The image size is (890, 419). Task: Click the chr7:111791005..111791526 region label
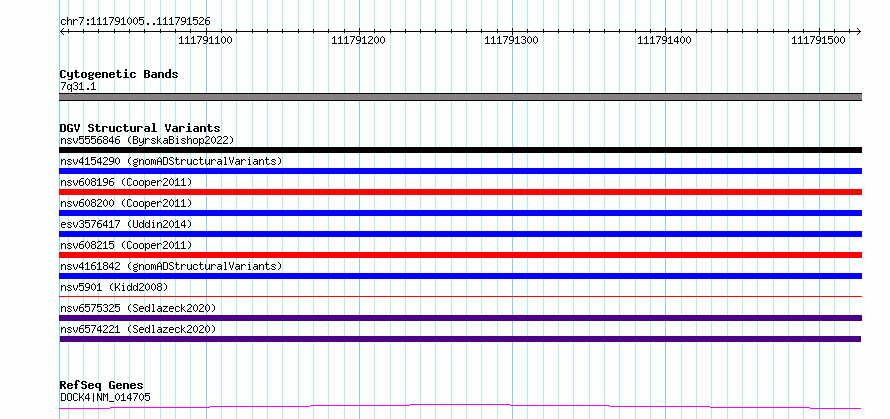pyautogui.click(x=135, y=21)
